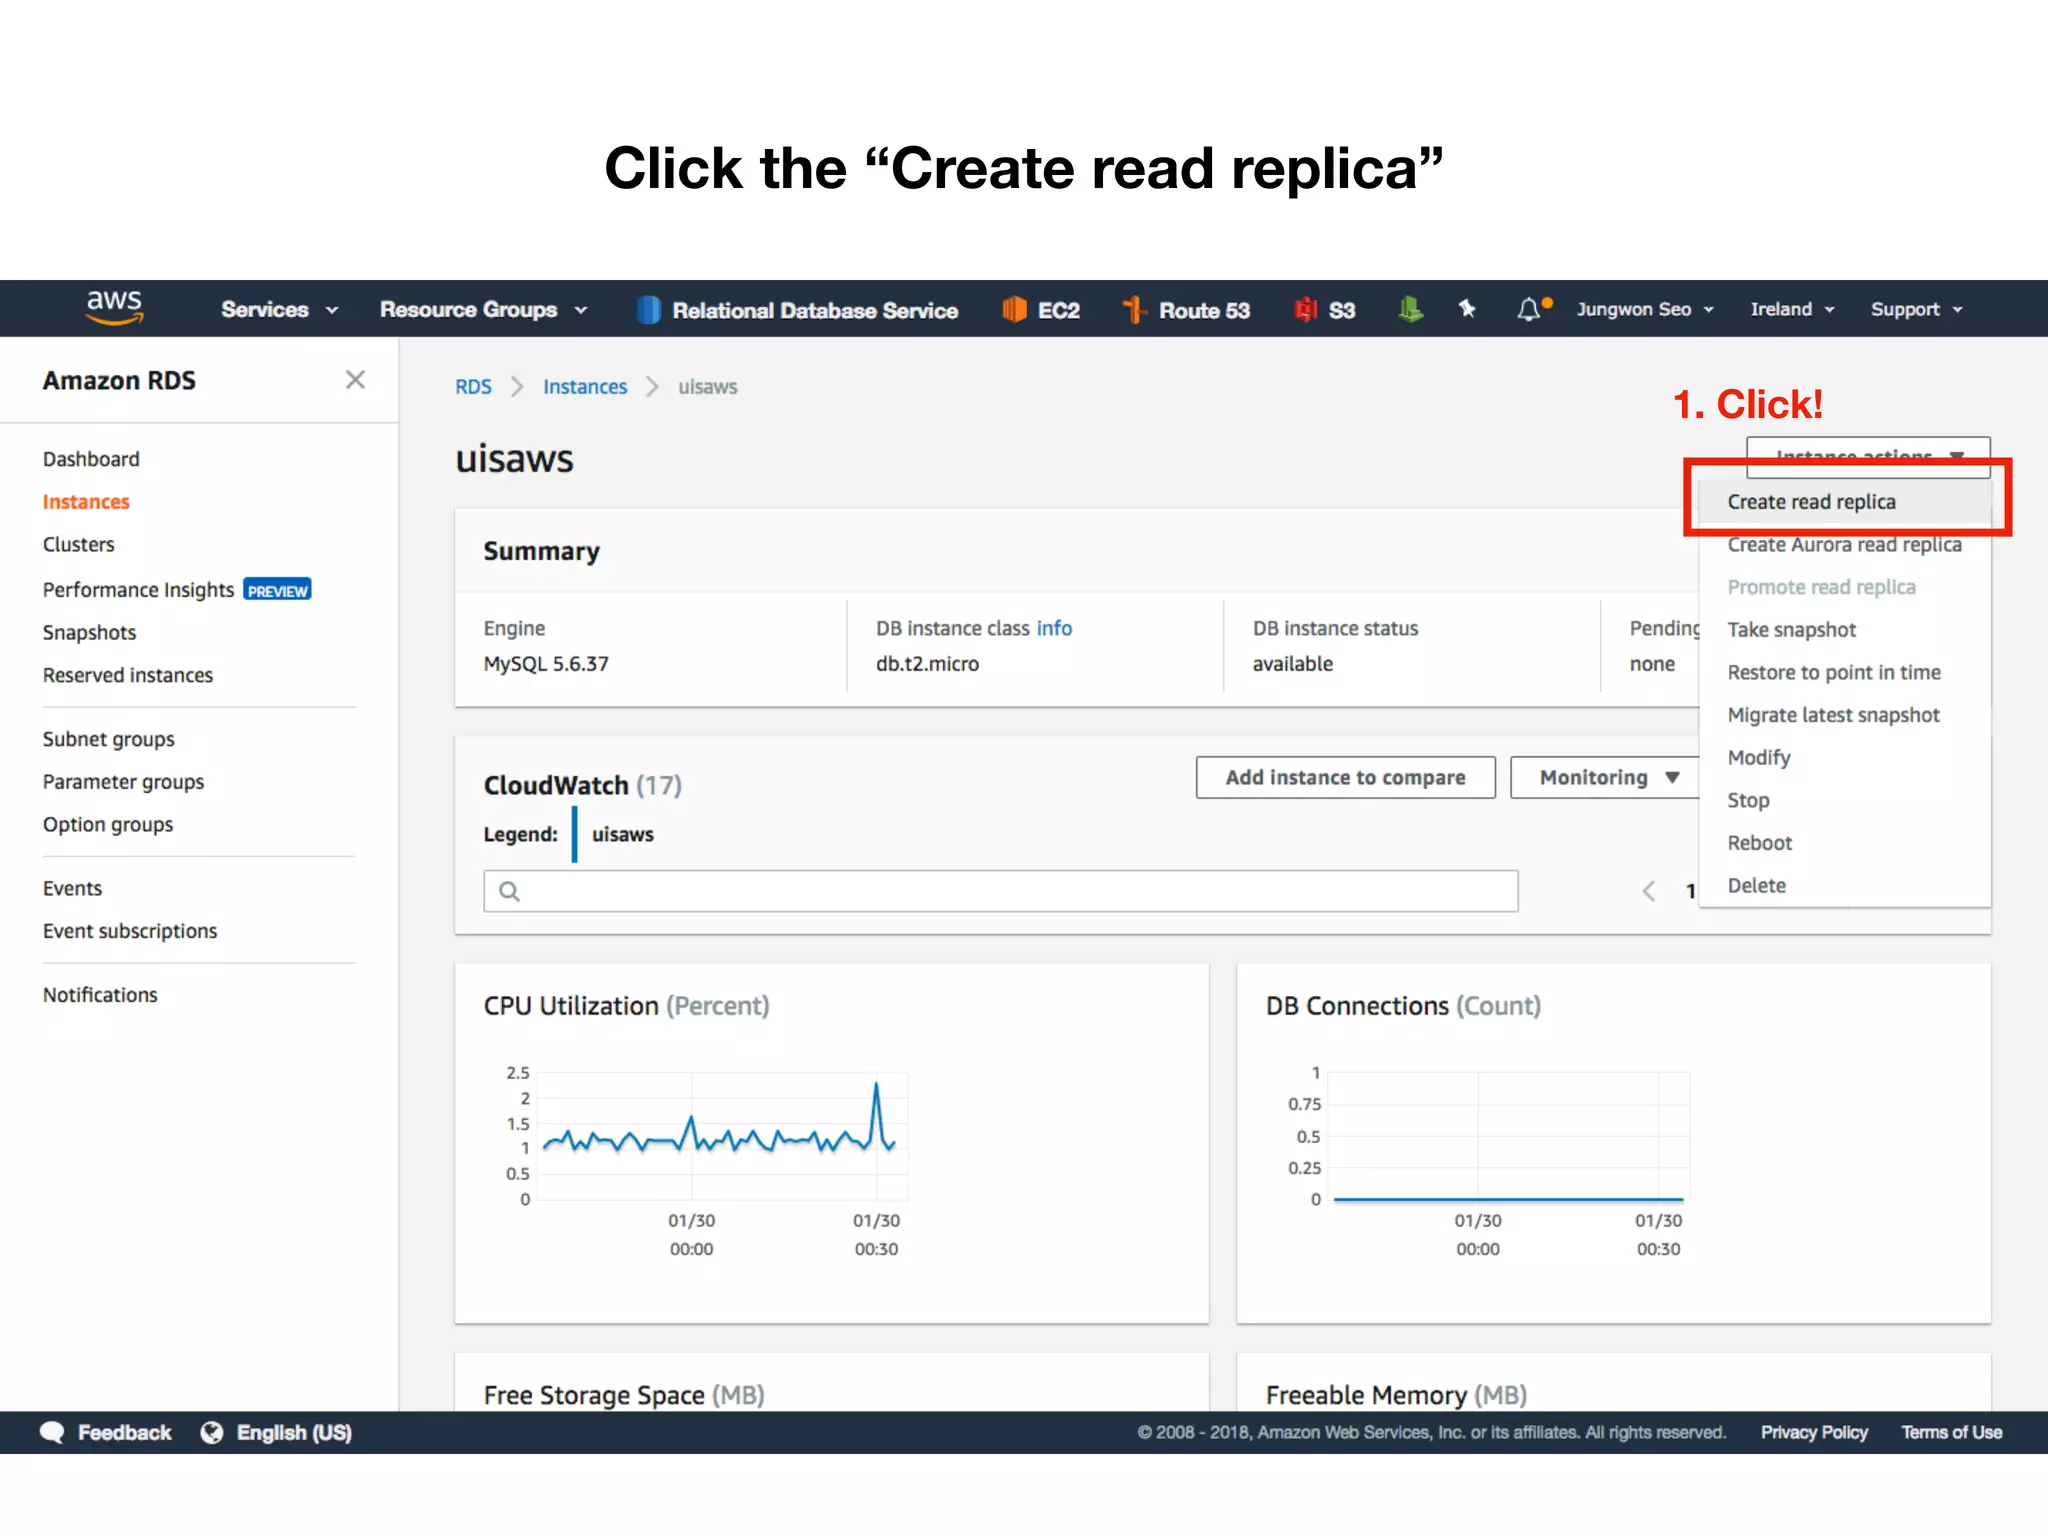Open the Terms of Use link
Screen dimensions: 2048x1536
click(x=1951, y=1433)
